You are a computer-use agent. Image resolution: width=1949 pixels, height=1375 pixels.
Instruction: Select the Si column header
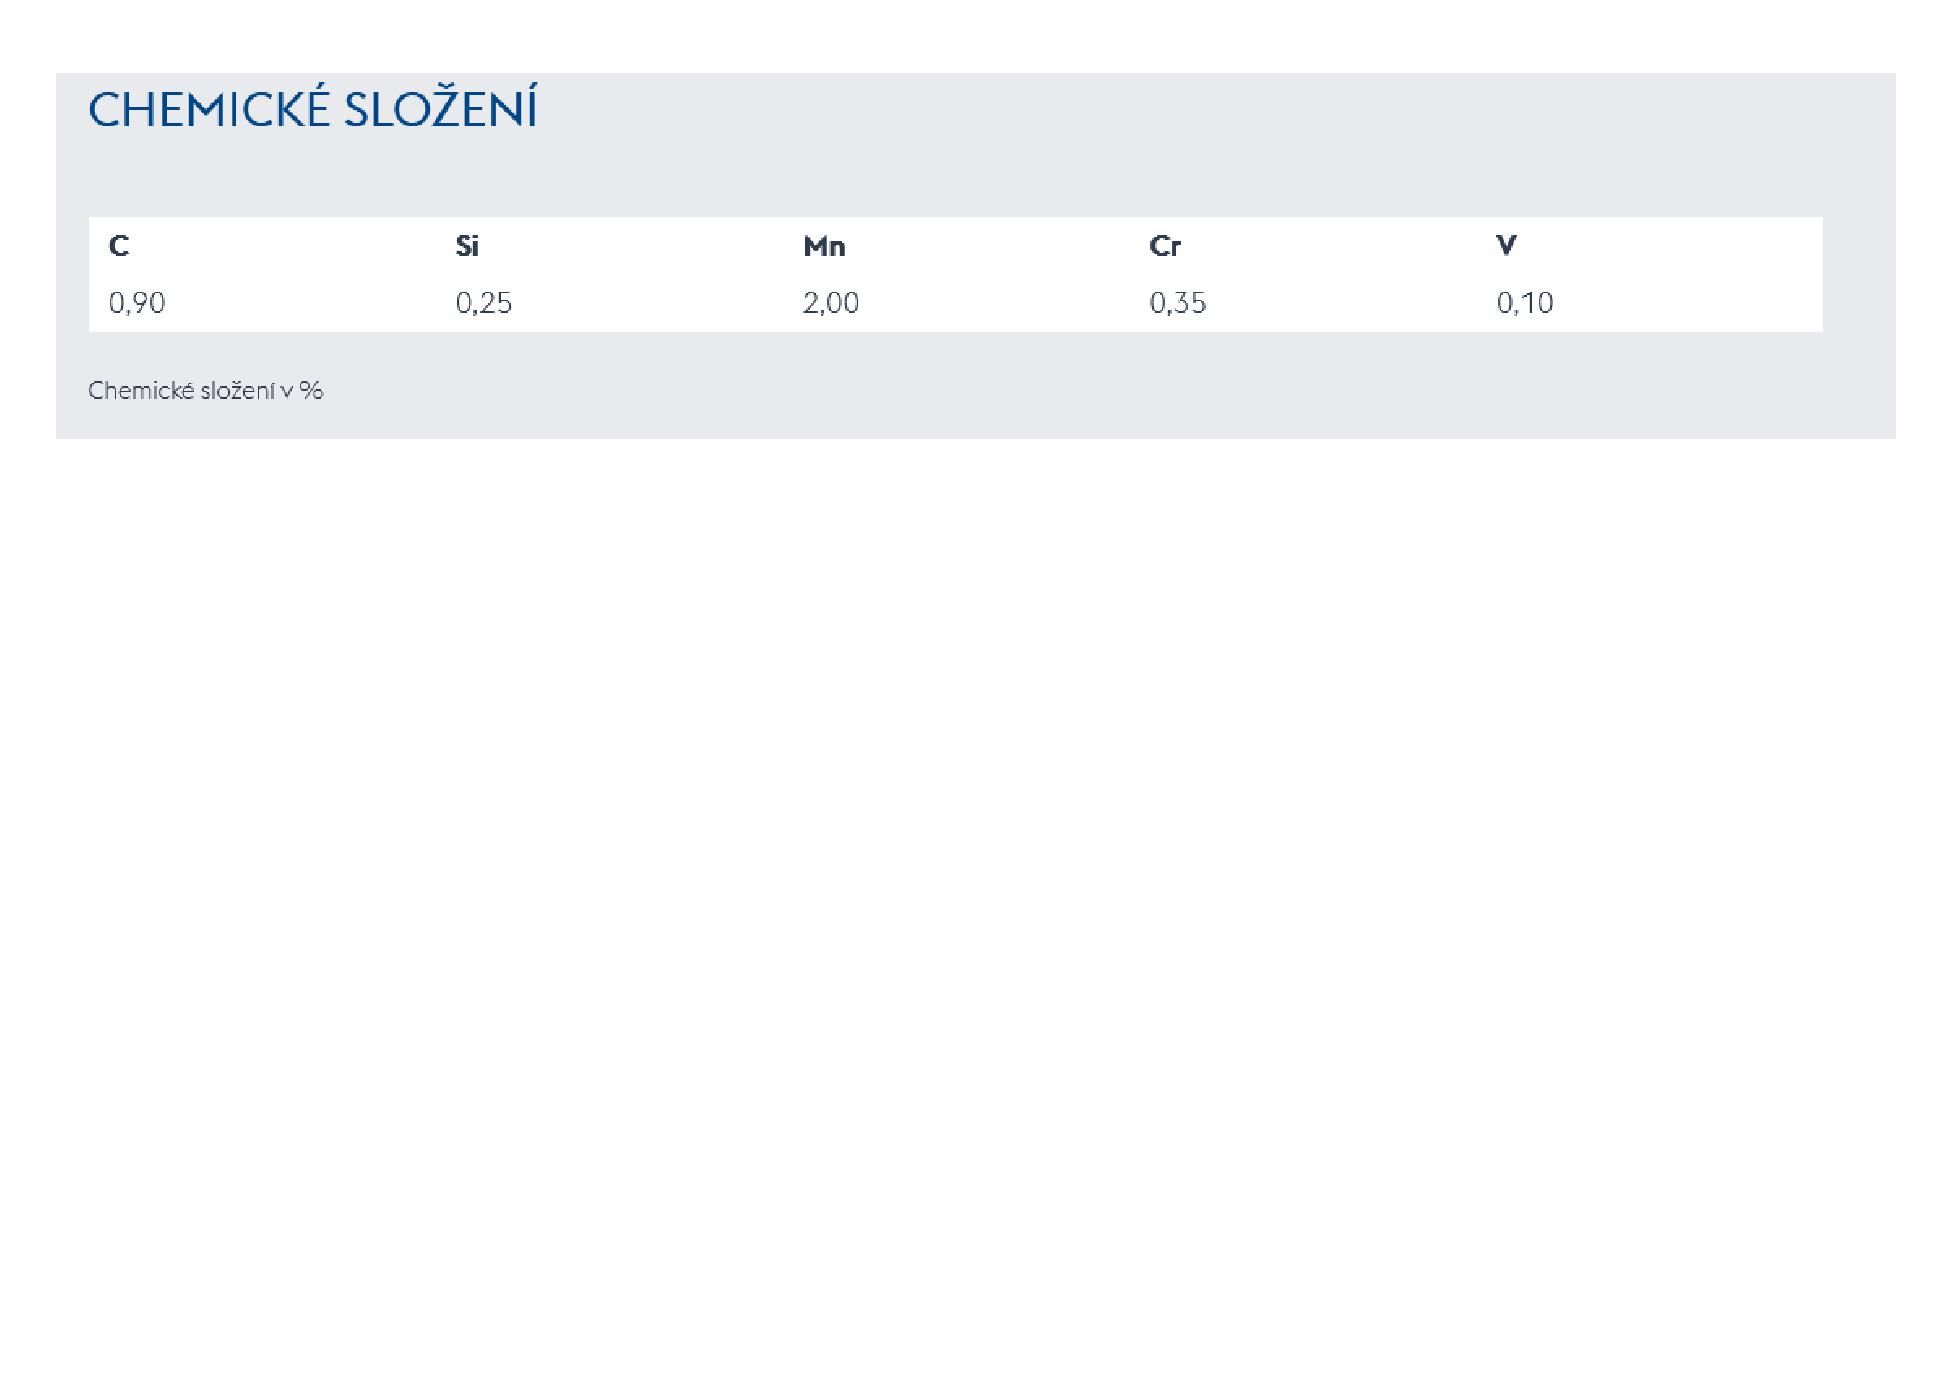click(467, 246)
